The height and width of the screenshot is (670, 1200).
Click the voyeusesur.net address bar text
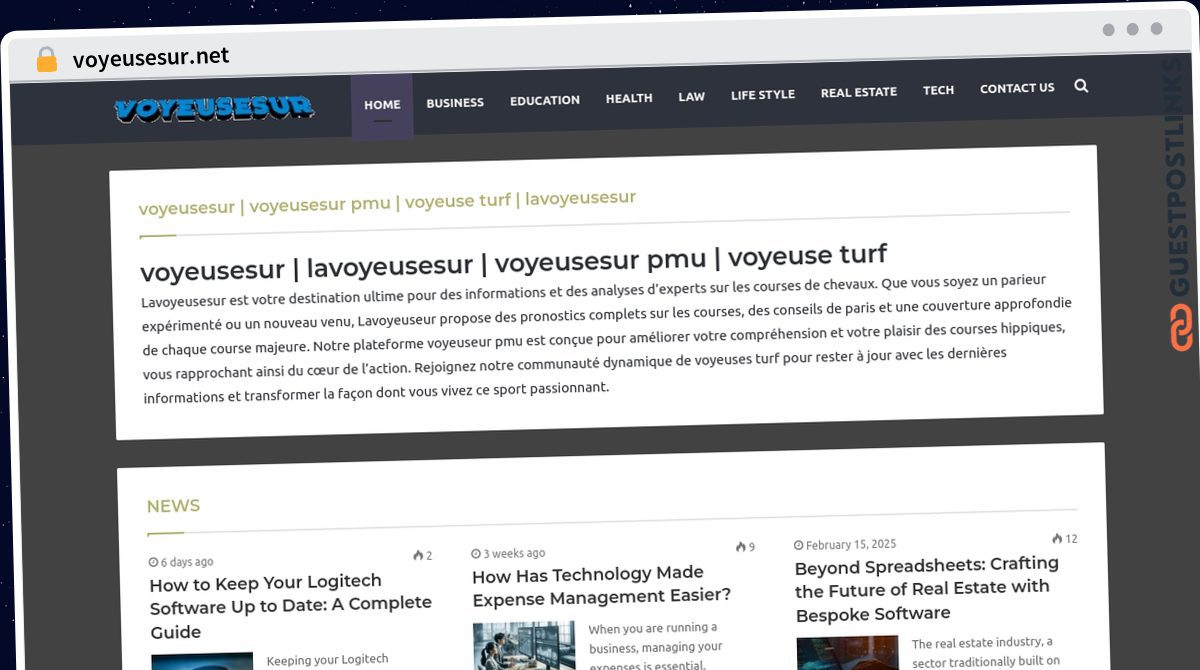tap(151, 58)
